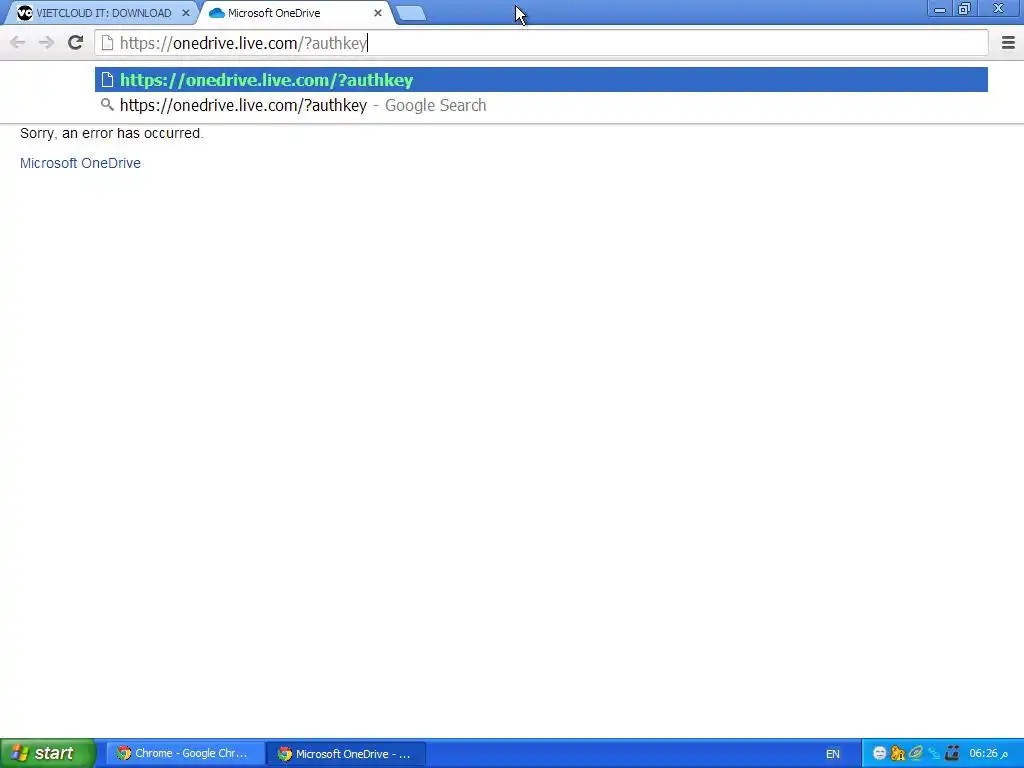Screen dimensions: 1024x768
Task: Switch to the VIETCLOUD IT: DOWNLOAD tab
Action: tap(103, 13)
